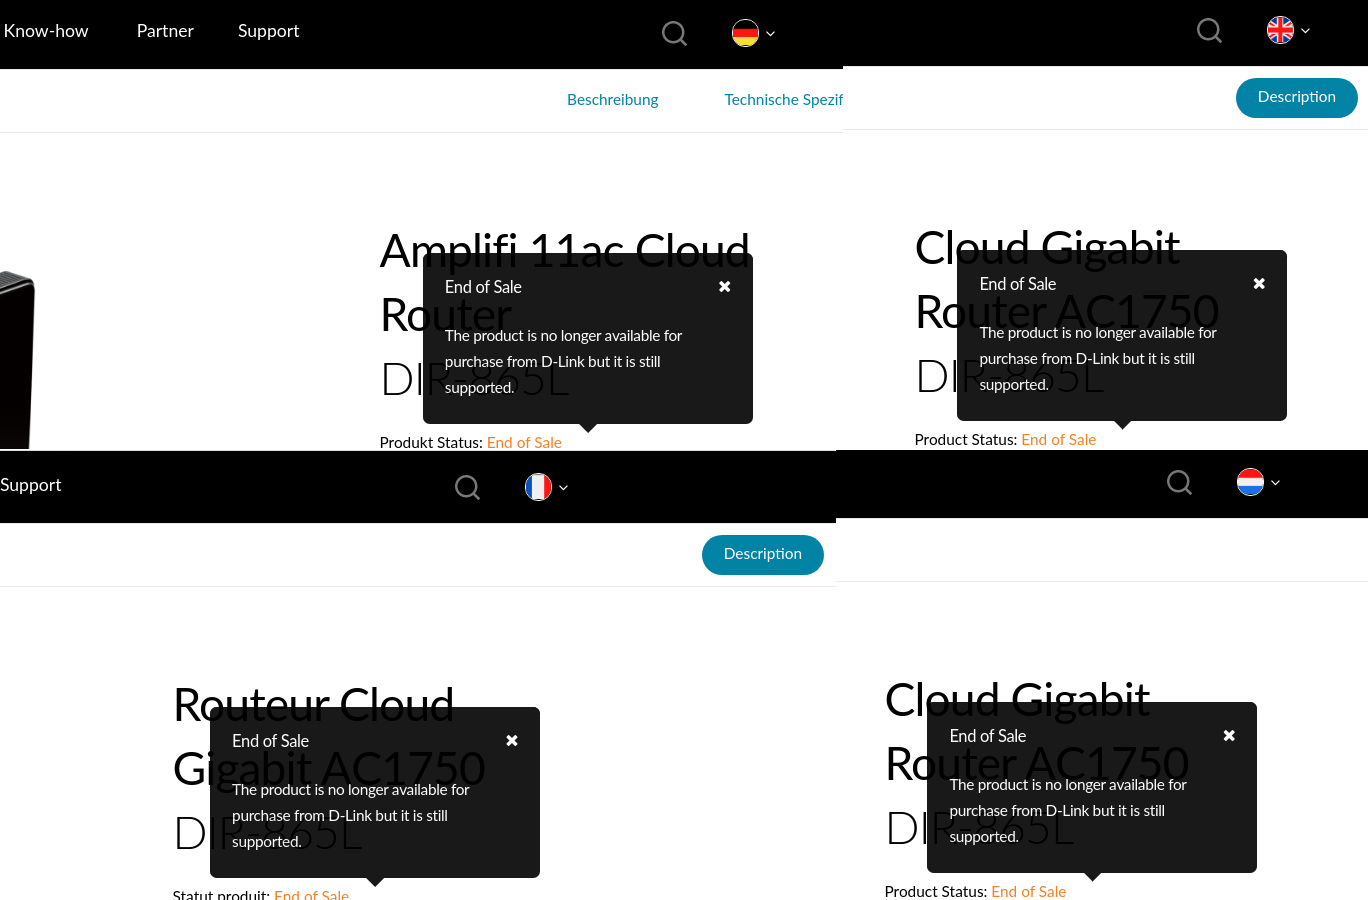Click End of Sale link on the UK page
Image resolution: width=1368 pixels, height=900 pixels.
point(1059,440)
